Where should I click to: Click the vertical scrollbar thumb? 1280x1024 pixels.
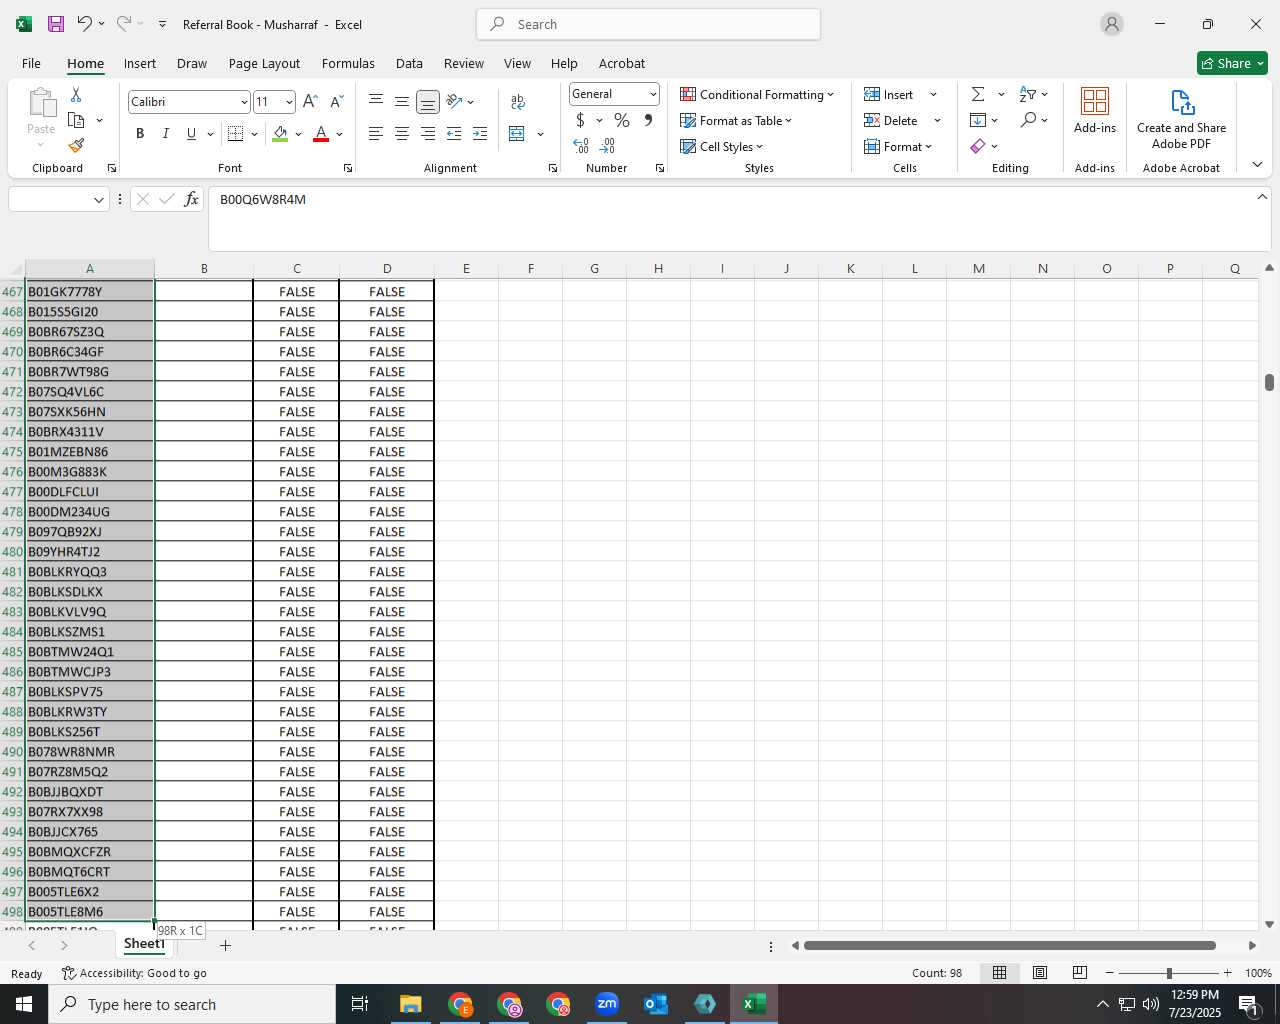point(1269,382)
